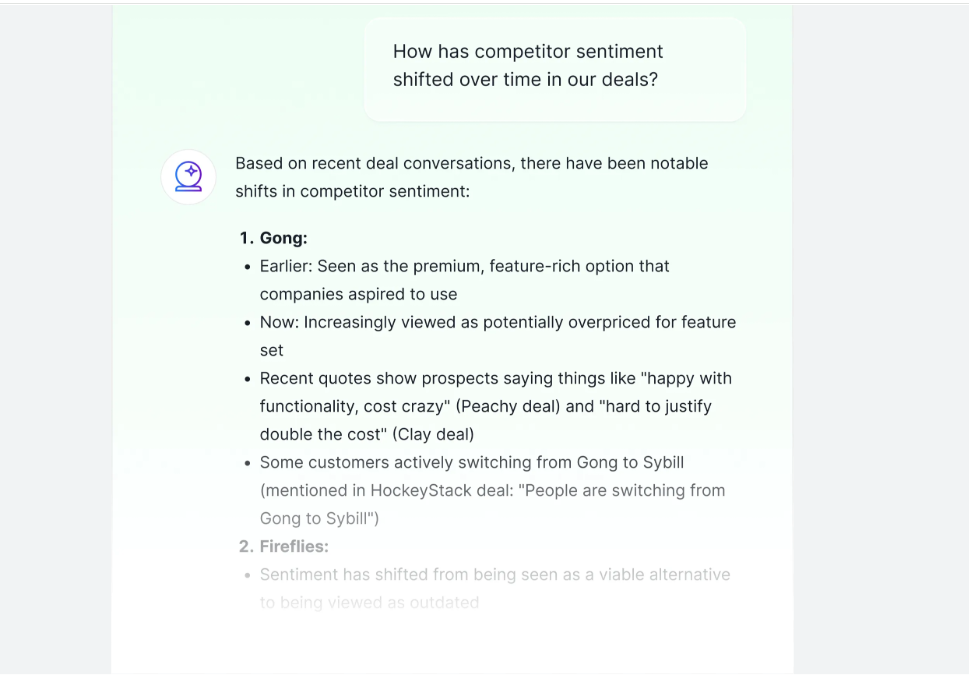Click the AI assistant crystal ball avatar
The height and width of the screenshot is (678, 969).
(188, 177)
